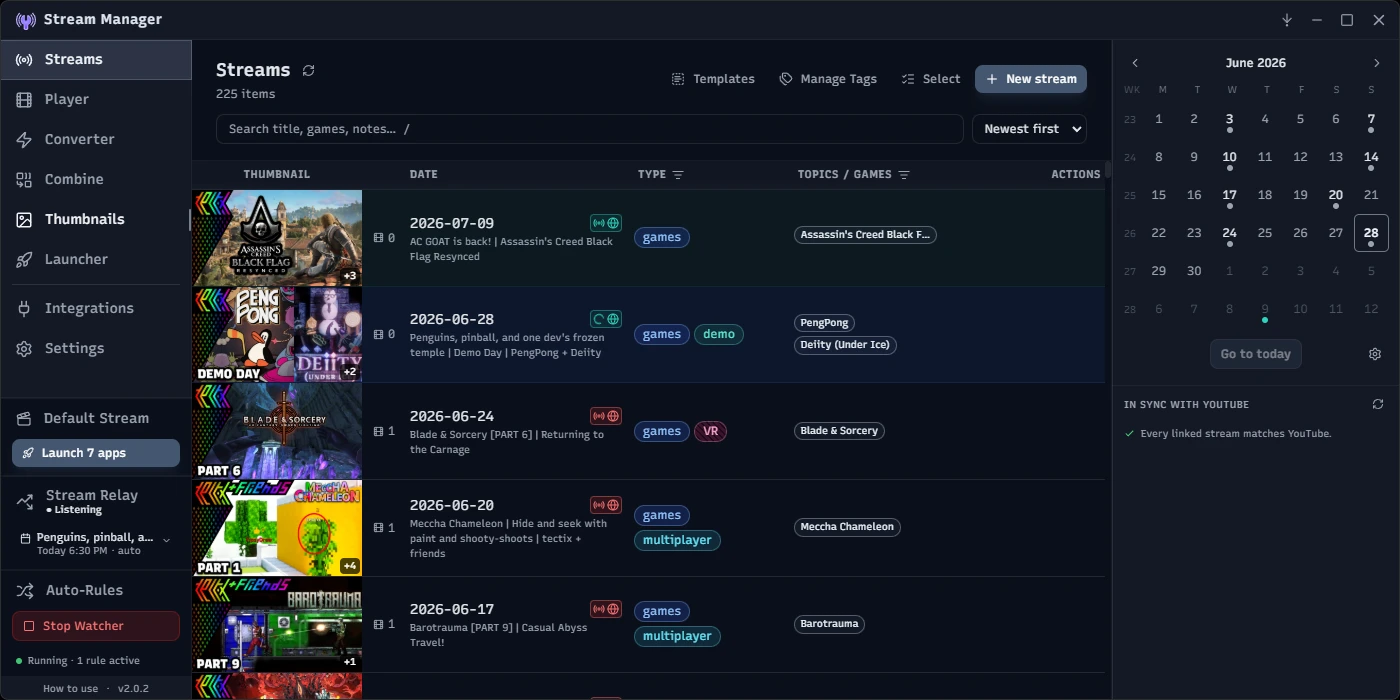Select June 28 in the calendar
The width and height of the screenshot is (1400, 700).
tap(1371, 233)
